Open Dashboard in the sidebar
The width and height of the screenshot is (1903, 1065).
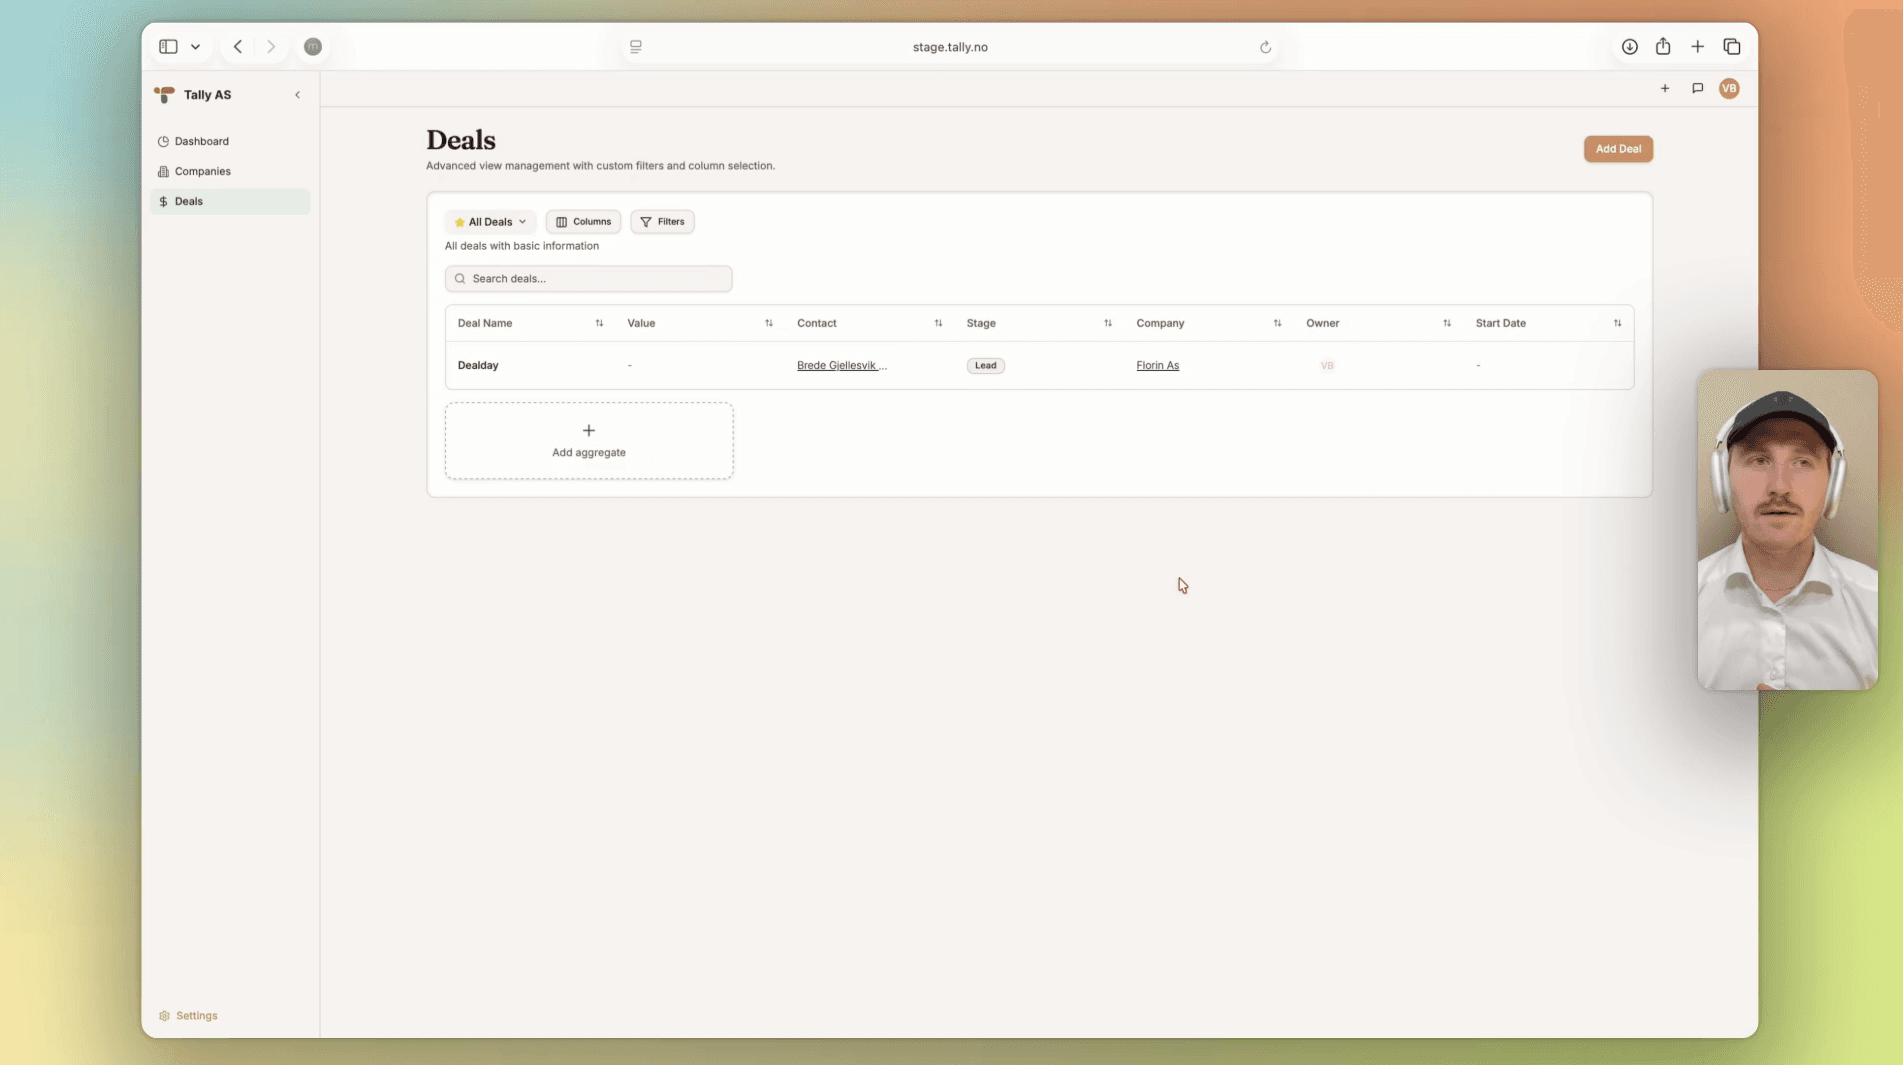tap(230, 141)
